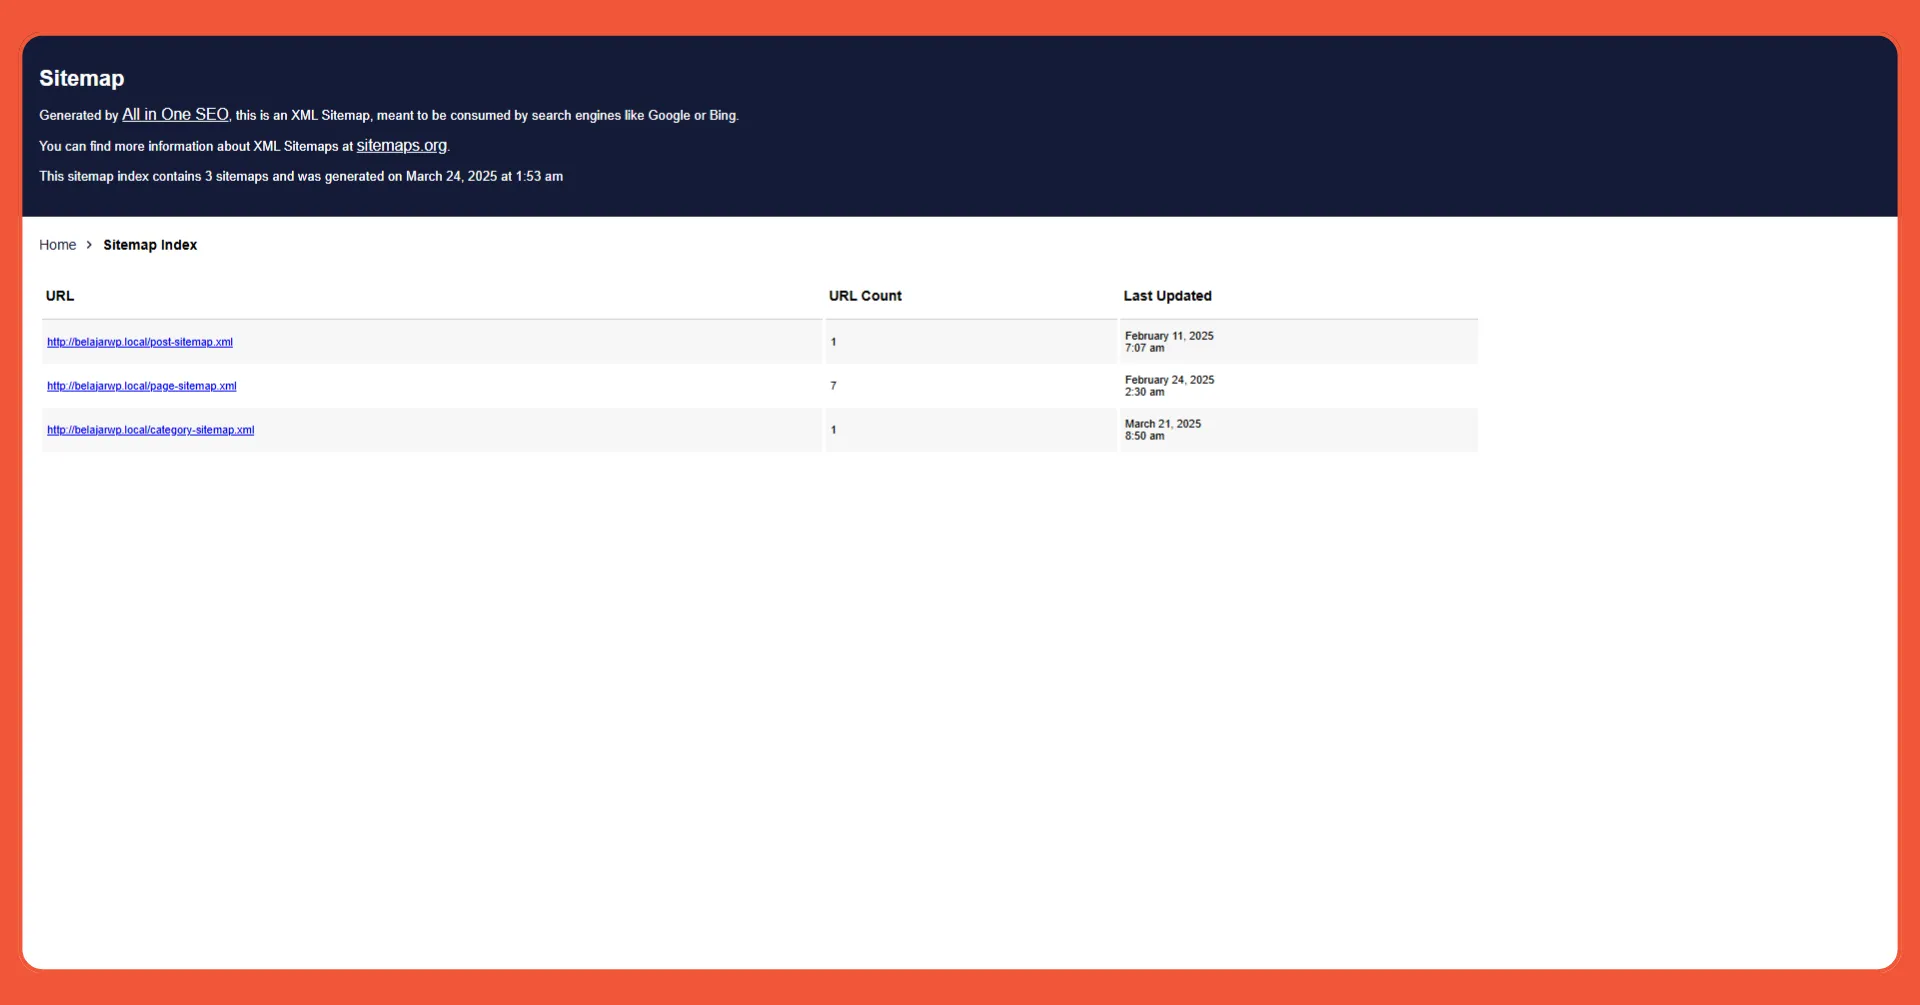Viewport: 1920px width, 1005px height.
Task: Sort the table by Last Updated column
Action: (x=1167, y=296)
